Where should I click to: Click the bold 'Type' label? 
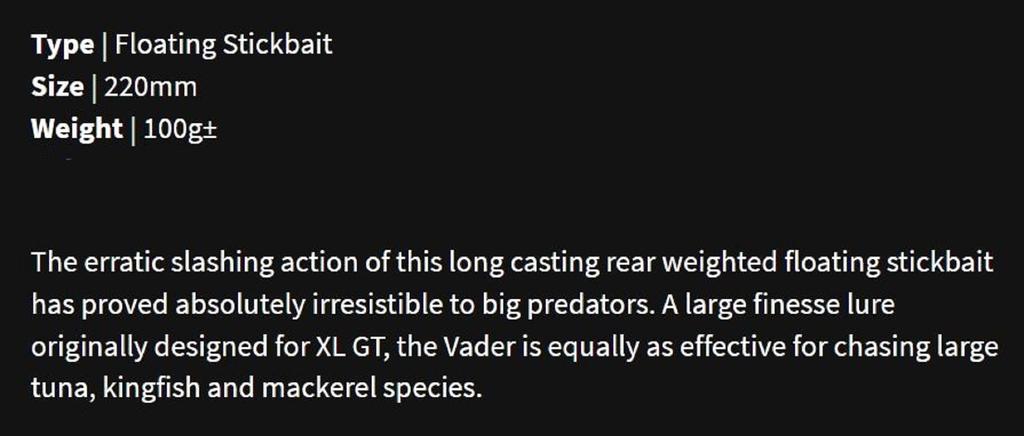(x=62, y=45)
